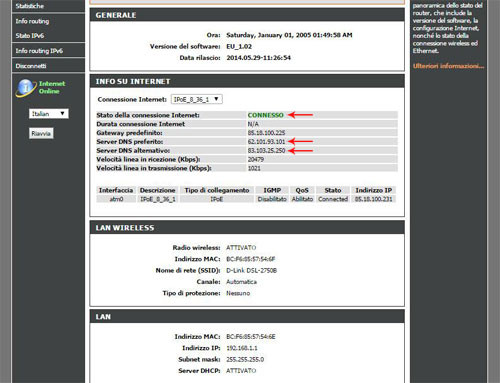Open the Connessione Internet dropdown IPoE_8_36_1
Screen dimensions: 500x383
tap(197, 99)
